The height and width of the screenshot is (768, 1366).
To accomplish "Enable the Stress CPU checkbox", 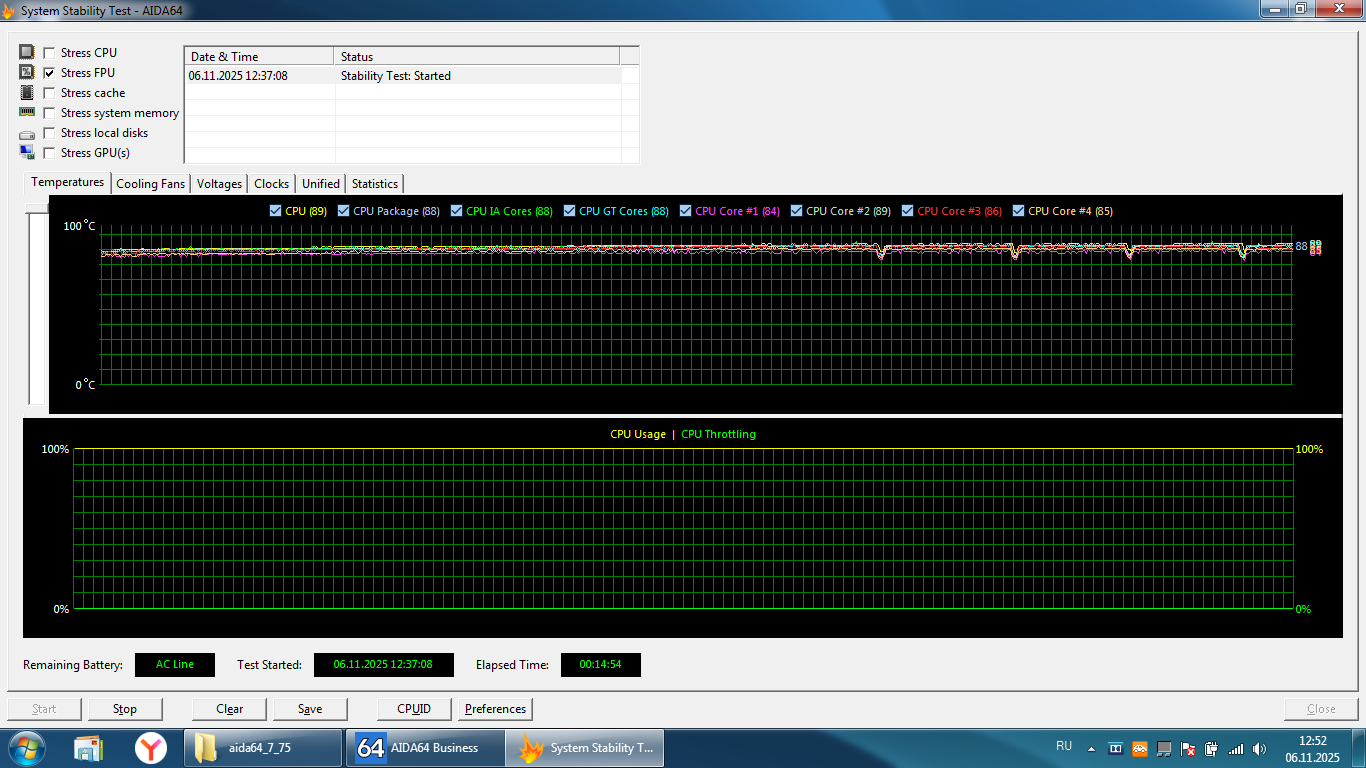I will (49, 53).
